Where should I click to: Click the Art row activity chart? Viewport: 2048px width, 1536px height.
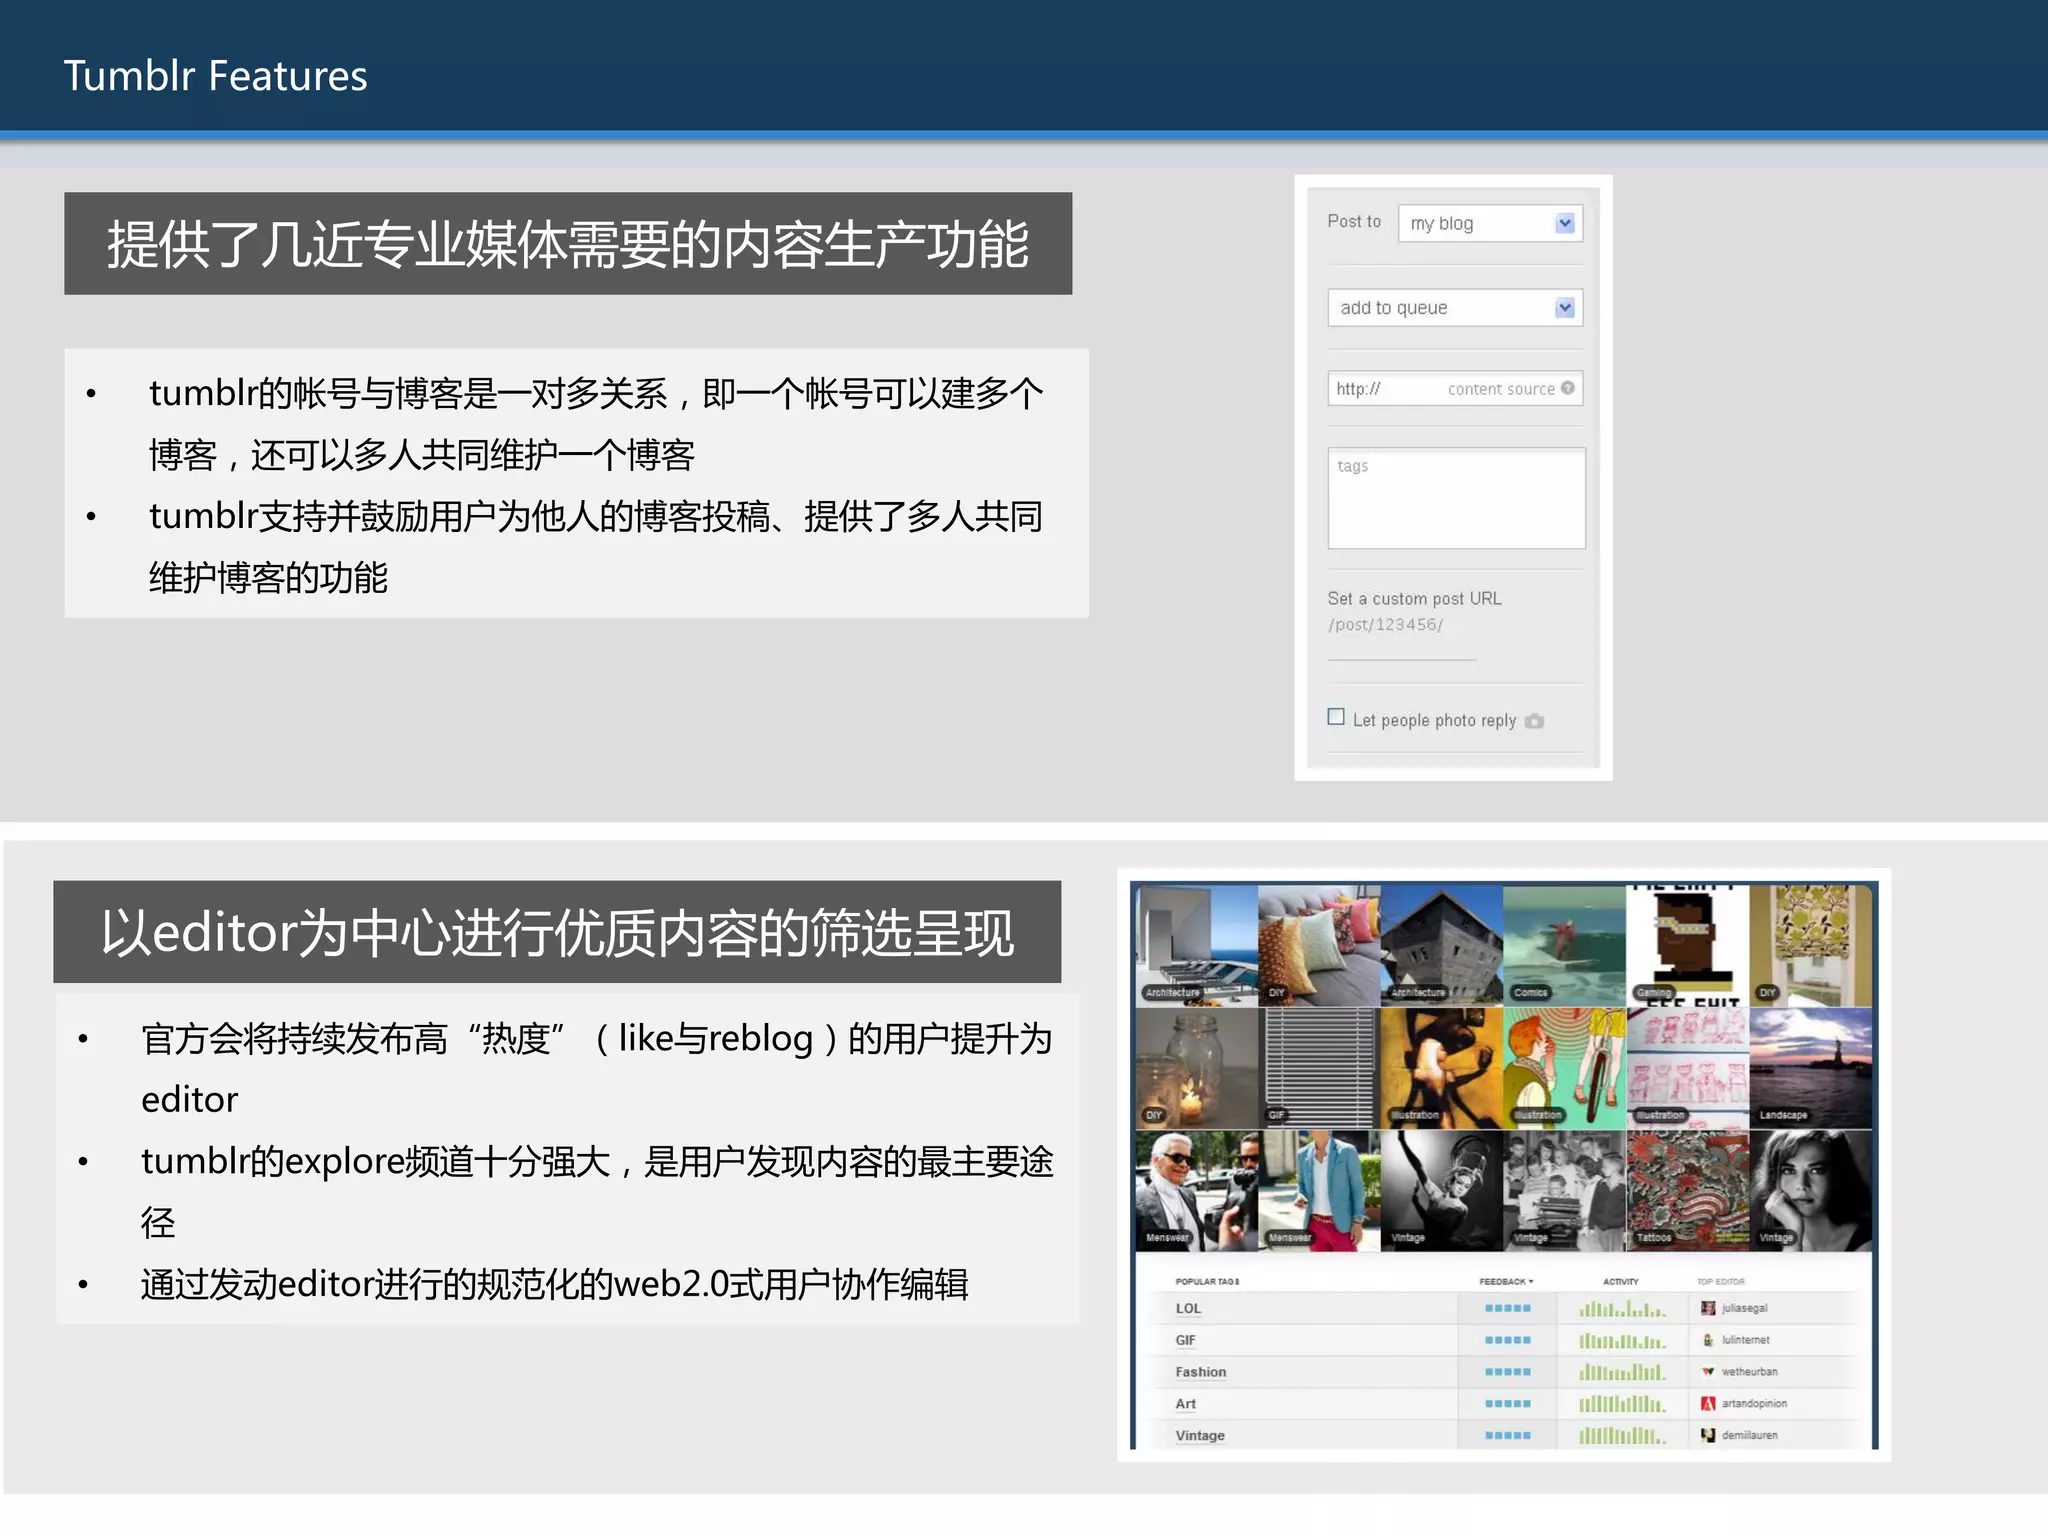(x=1622, y=1404)
